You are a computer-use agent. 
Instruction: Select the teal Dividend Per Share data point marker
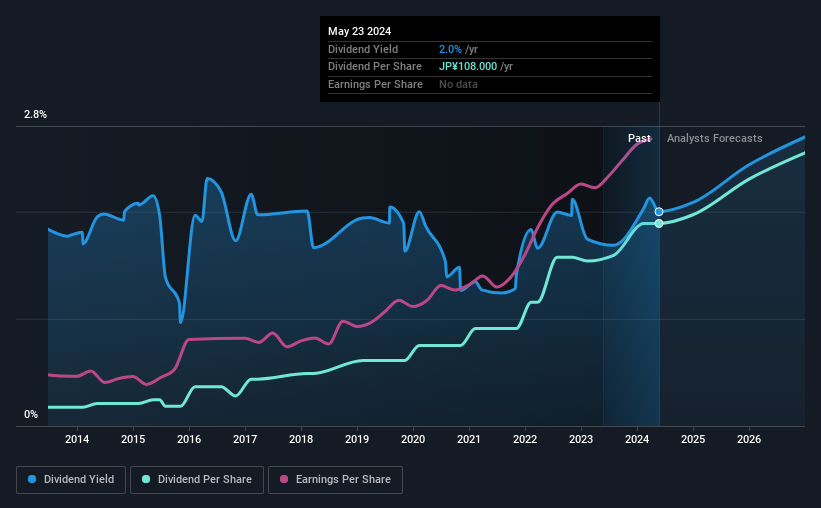tap(659, 224)
